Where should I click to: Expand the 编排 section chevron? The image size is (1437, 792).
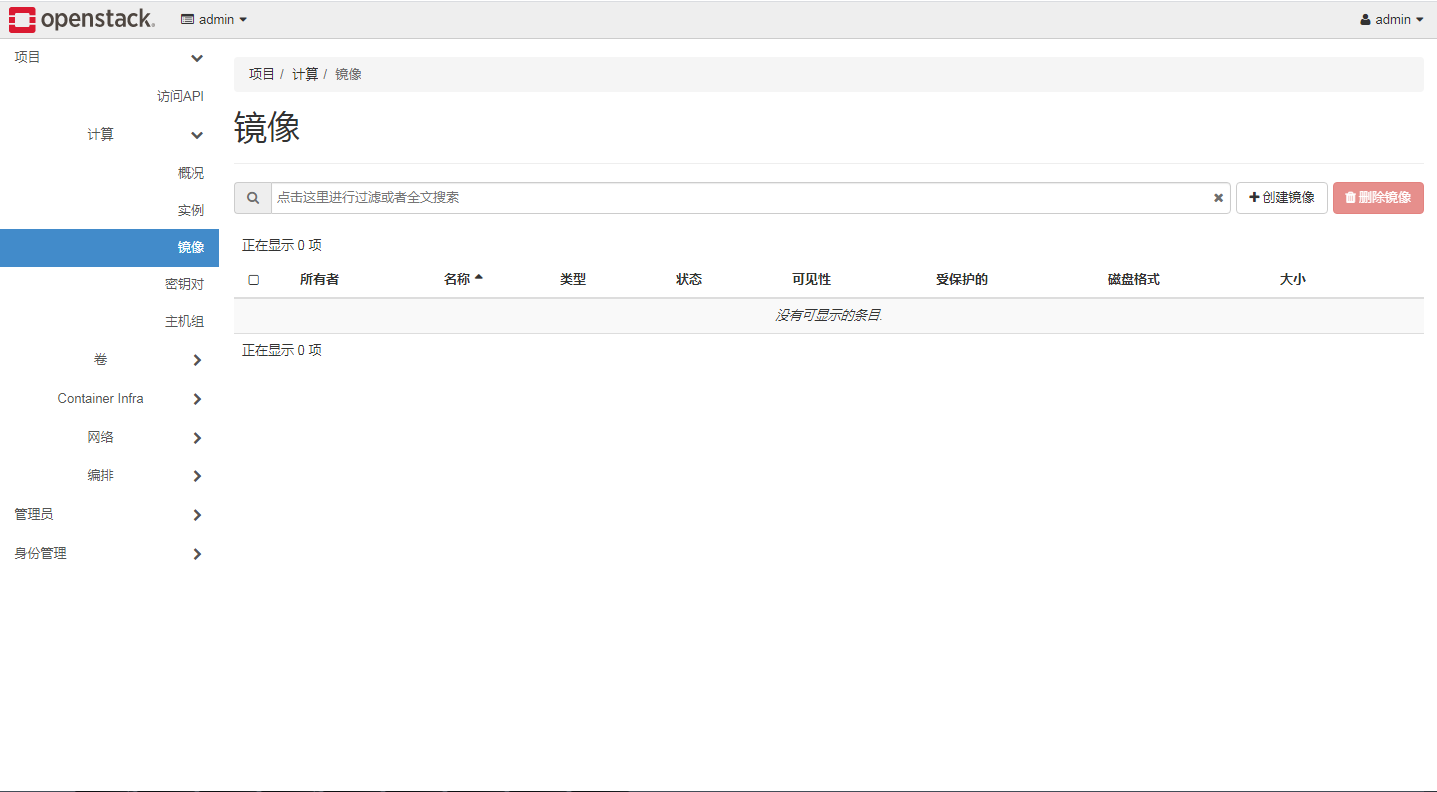click(x=197, y=476)
